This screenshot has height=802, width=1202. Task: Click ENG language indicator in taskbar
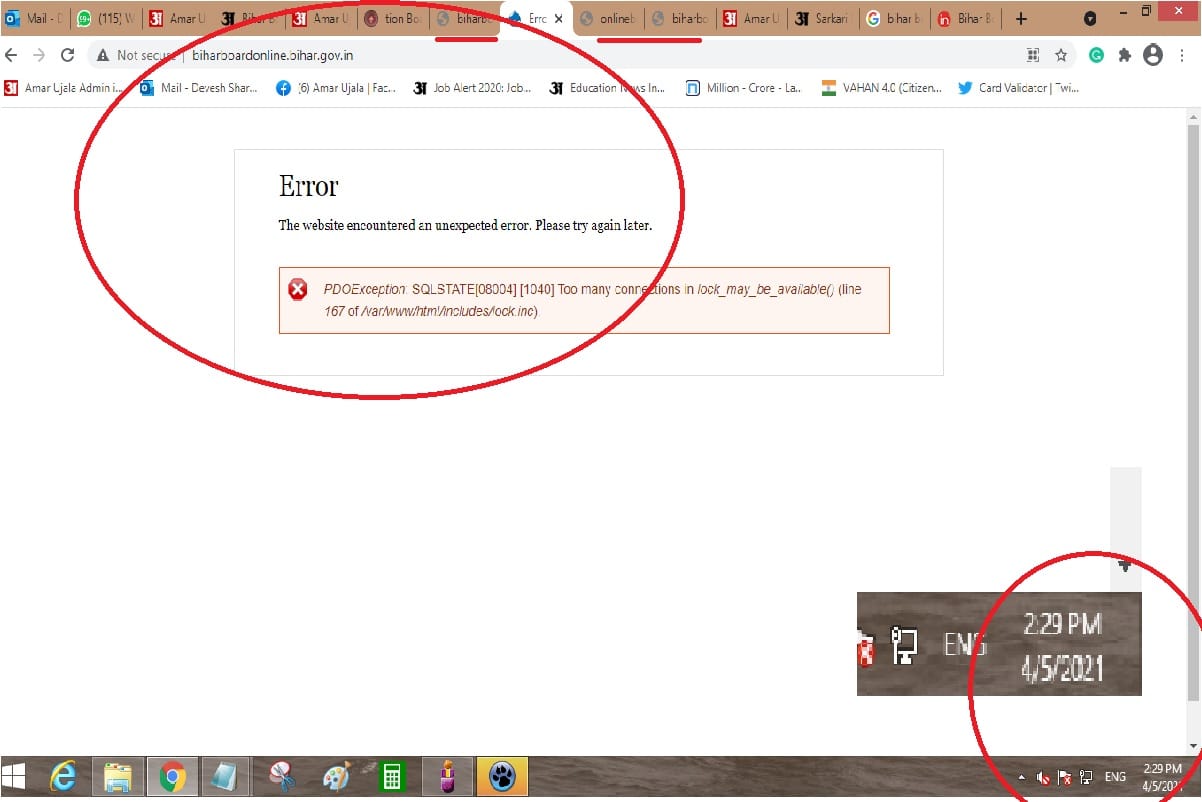(1115, 777)
